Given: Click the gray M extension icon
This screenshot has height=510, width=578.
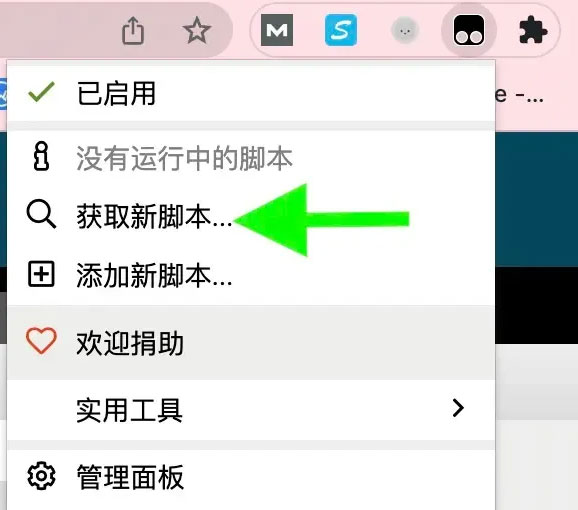Looking at the screenshot, I should click(x=277, y=30).
